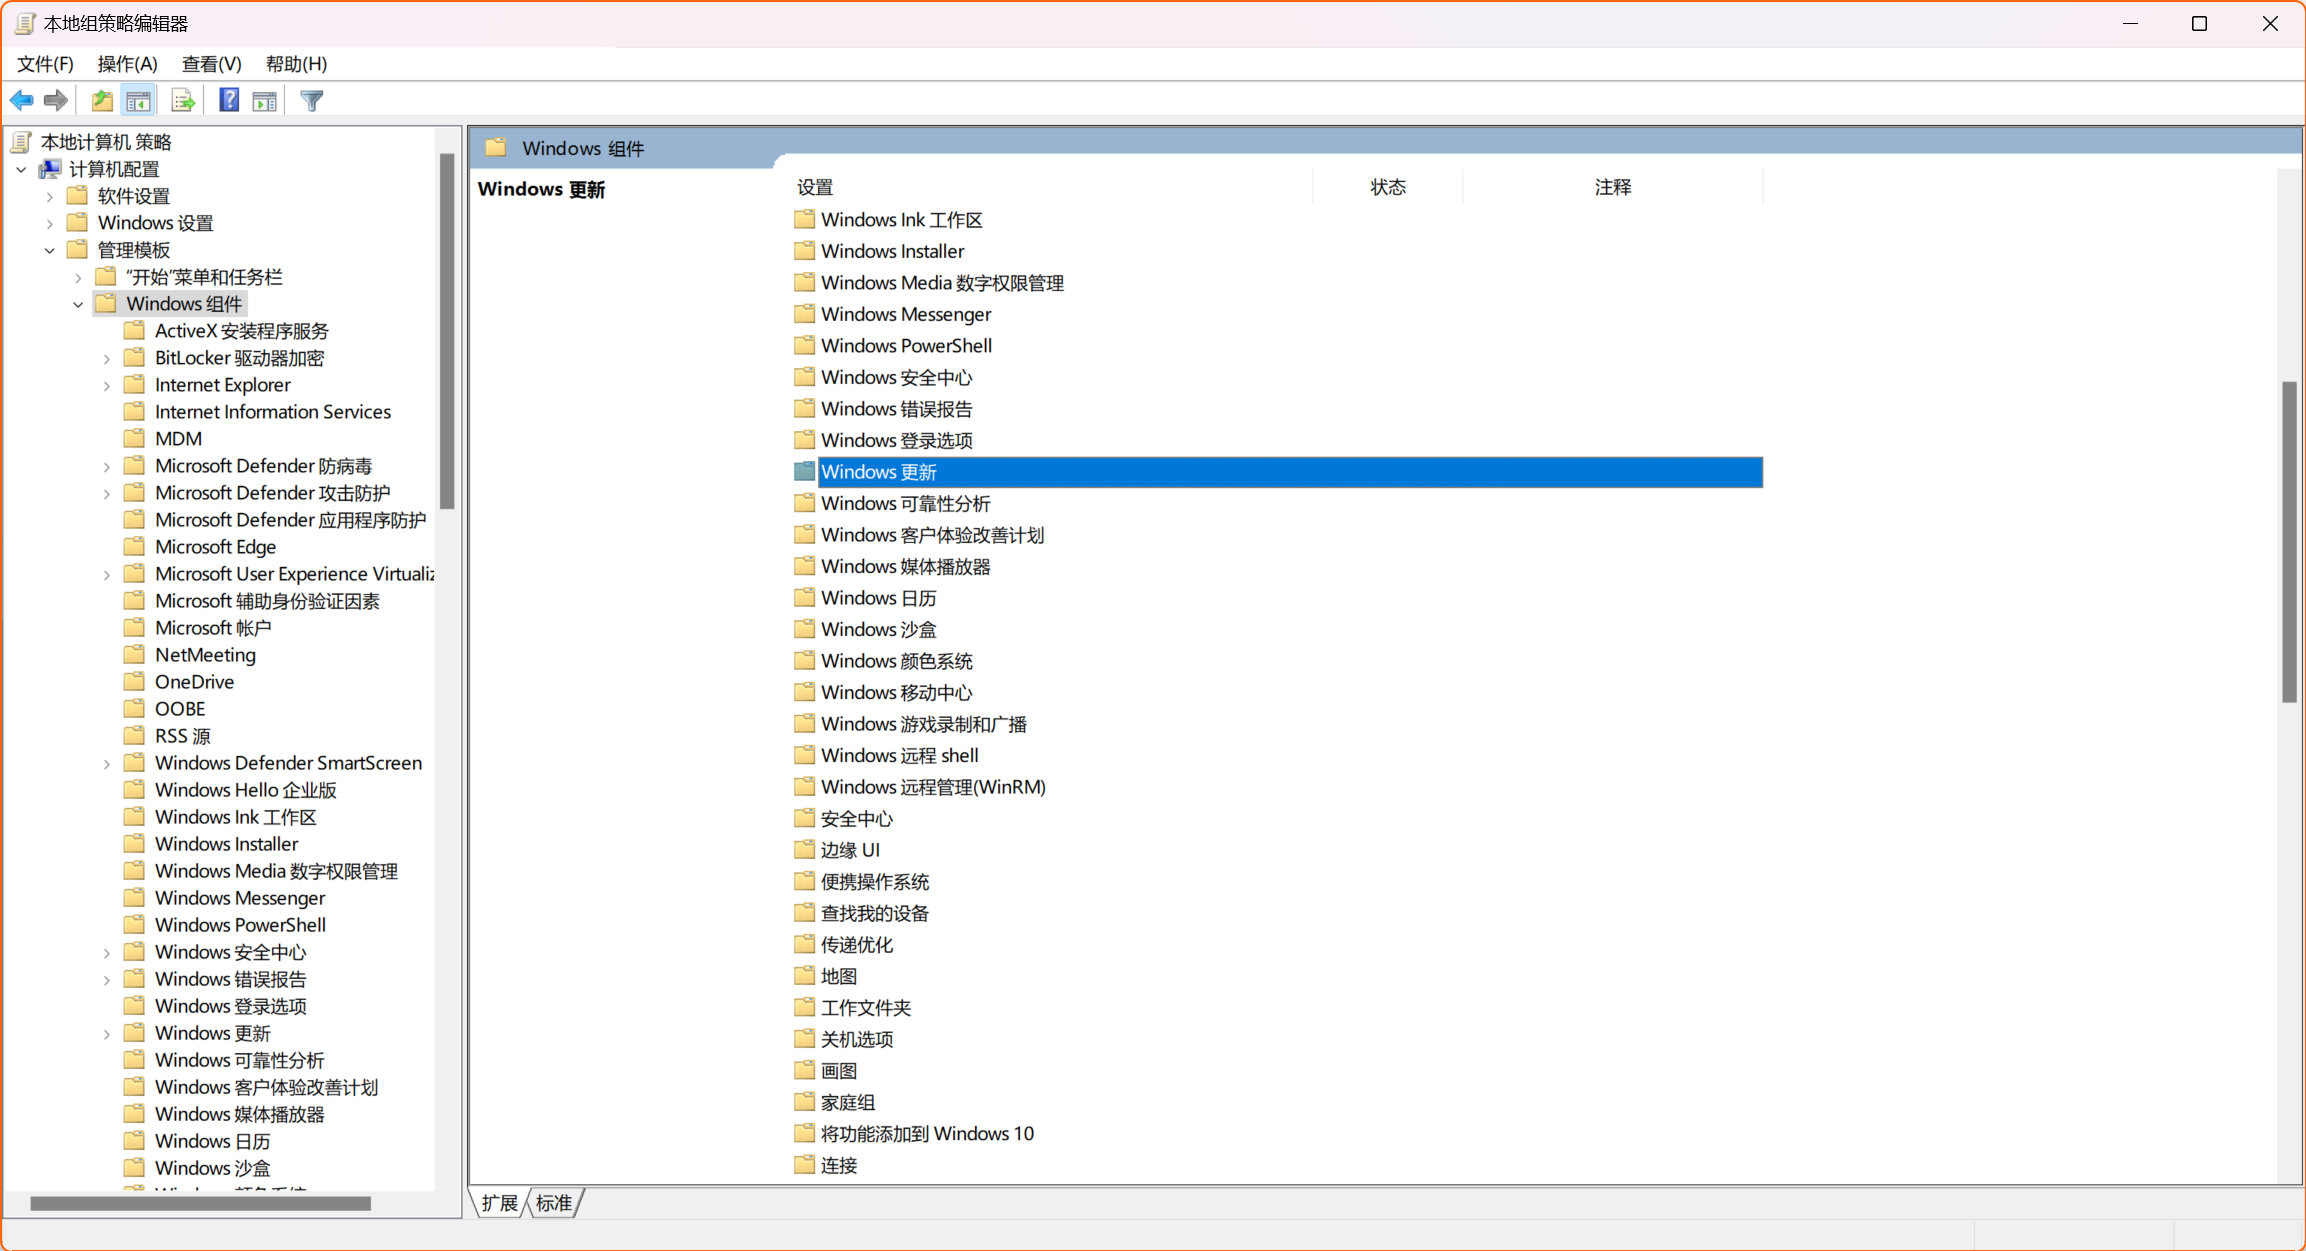Screen dimensions: 2306x1251
Task: Collapse the Windows 组件 tree node
Action: click(x=79, y=303)
